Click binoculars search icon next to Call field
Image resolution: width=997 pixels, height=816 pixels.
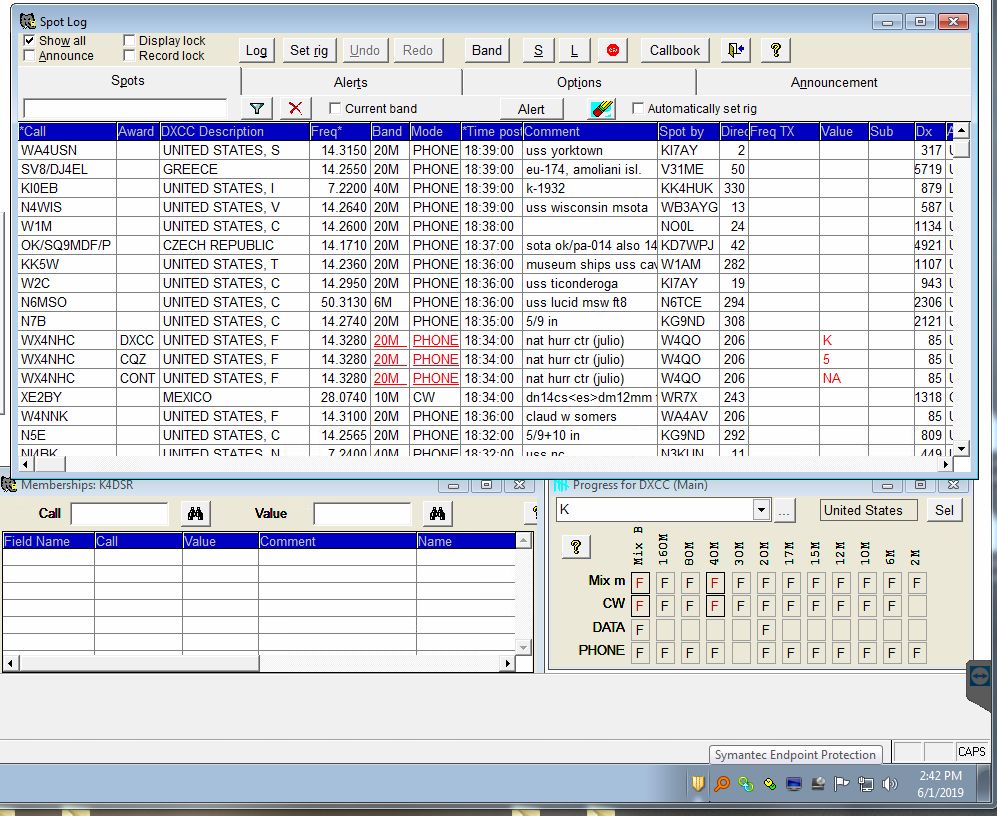click(195, 513)
